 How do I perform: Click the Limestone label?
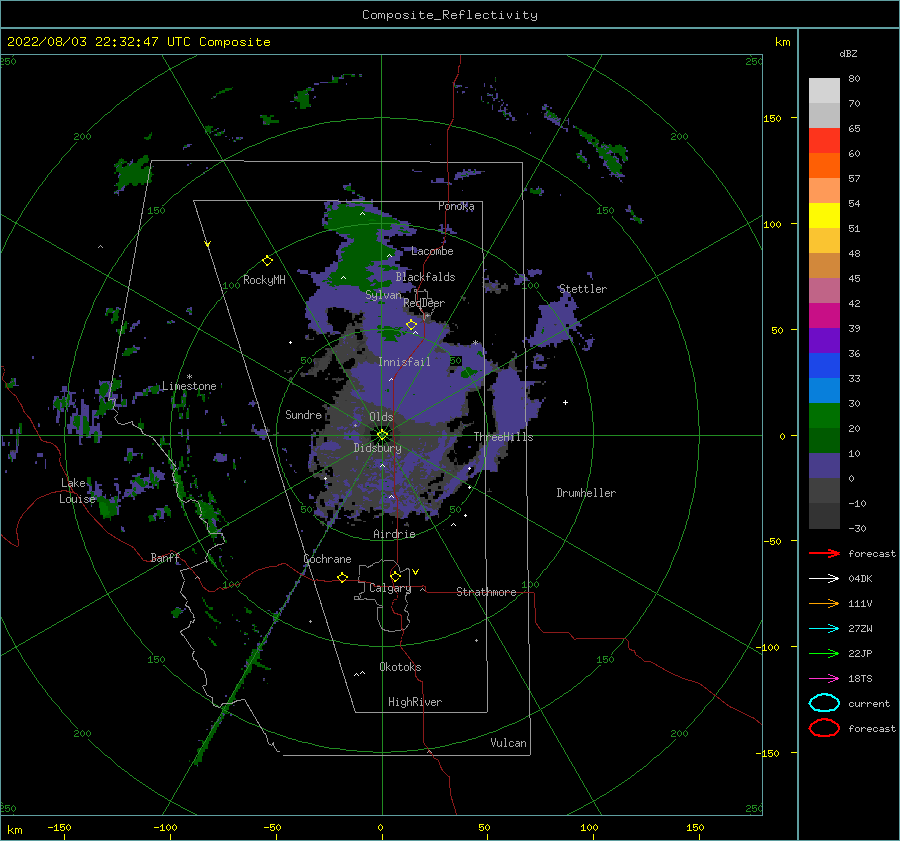pyautogui.click(x=189, y=386)
